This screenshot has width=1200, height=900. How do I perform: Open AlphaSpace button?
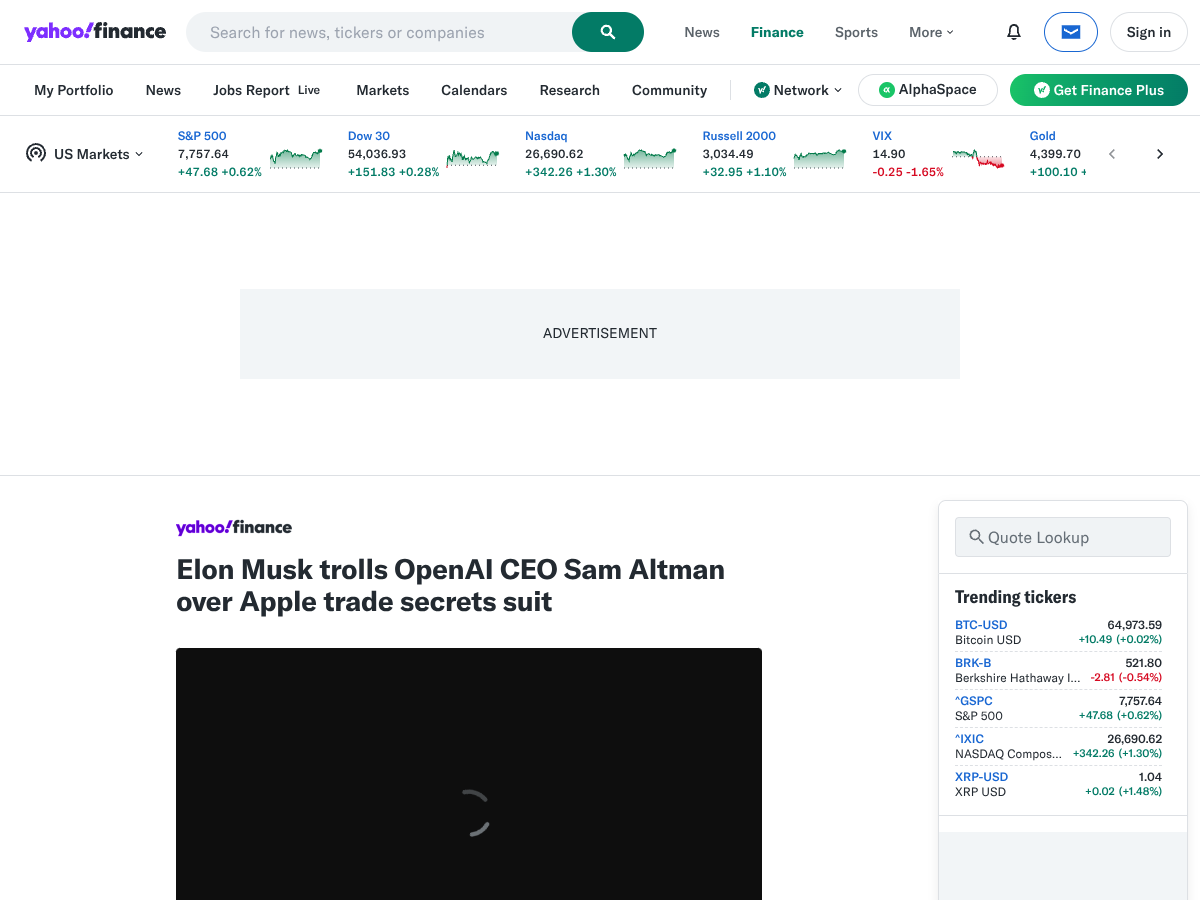coord(928,90)
